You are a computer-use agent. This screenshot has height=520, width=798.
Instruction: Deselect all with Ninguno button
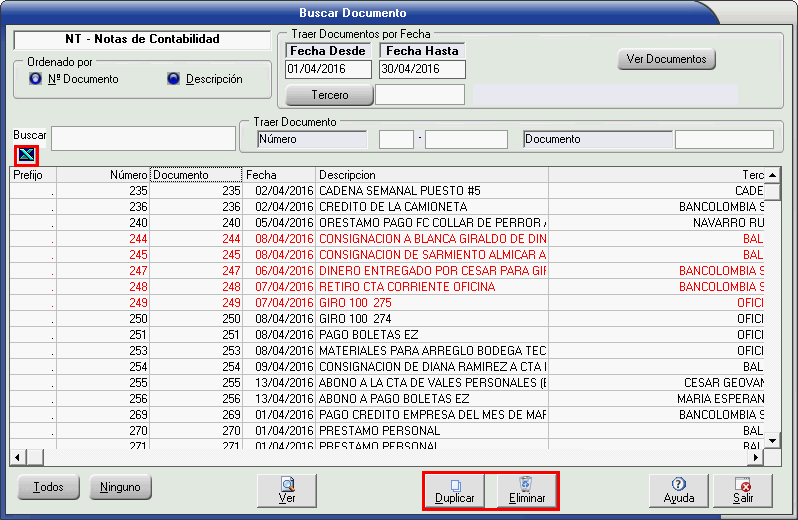tap(120, 488)
